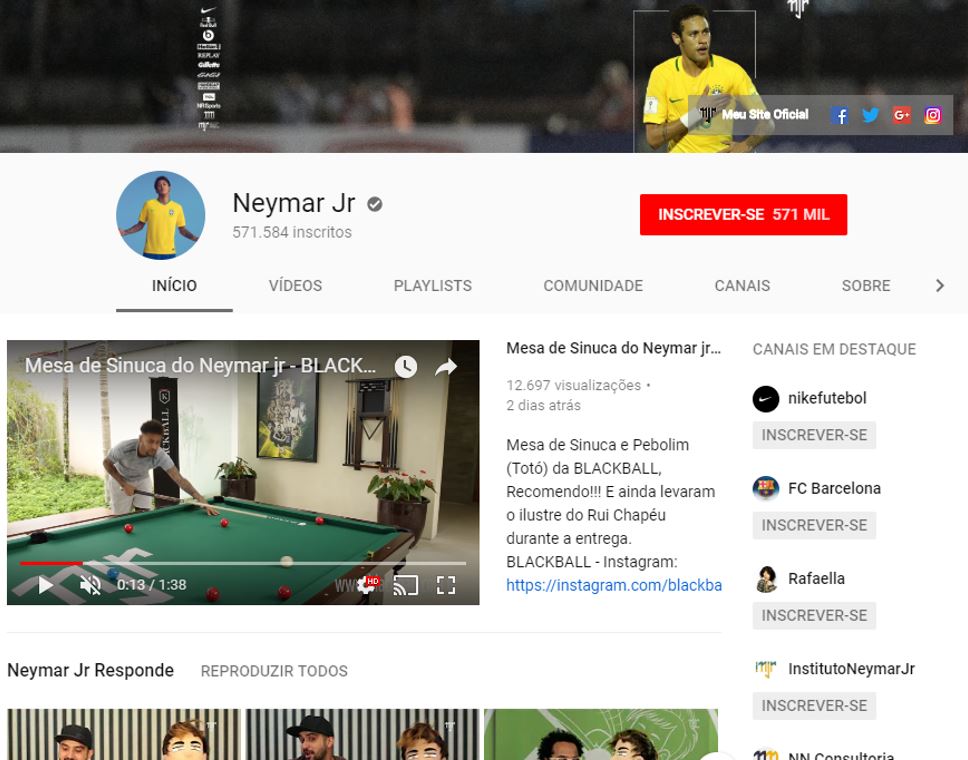This screenshot has height=760, width=968.
Task: Open 'Mesa de Sinuca do Neymar jr...' title link
Action: coord(614,348)
